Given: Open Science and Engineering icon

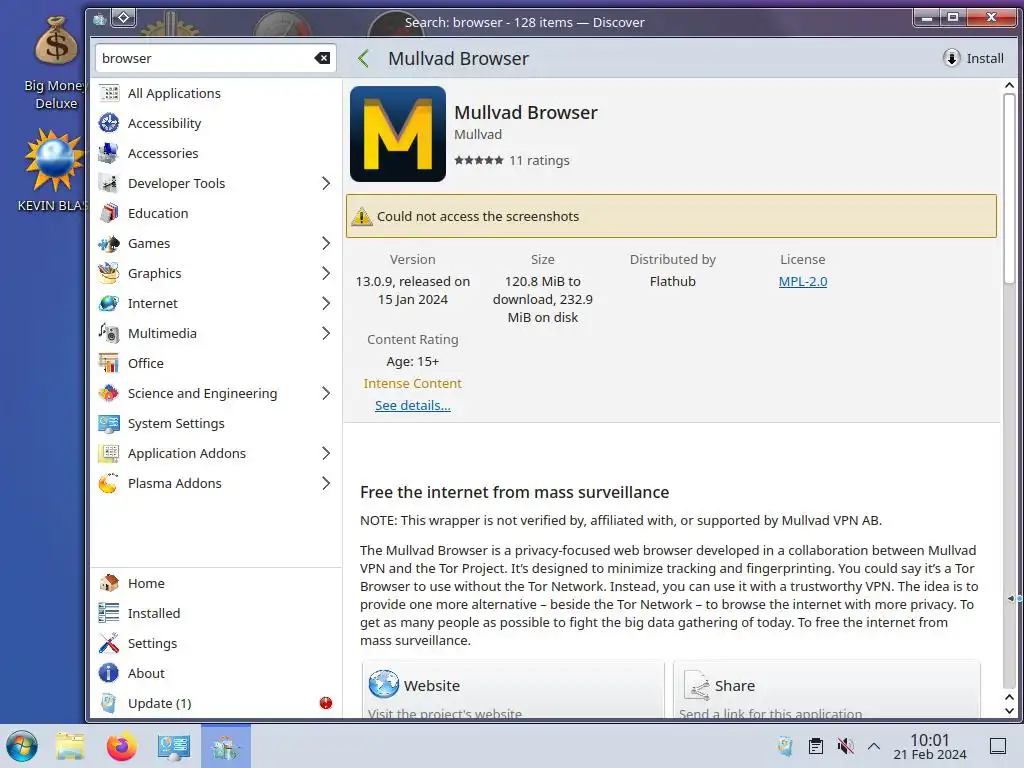Looking at the screenshot, I should click(109, 394).
